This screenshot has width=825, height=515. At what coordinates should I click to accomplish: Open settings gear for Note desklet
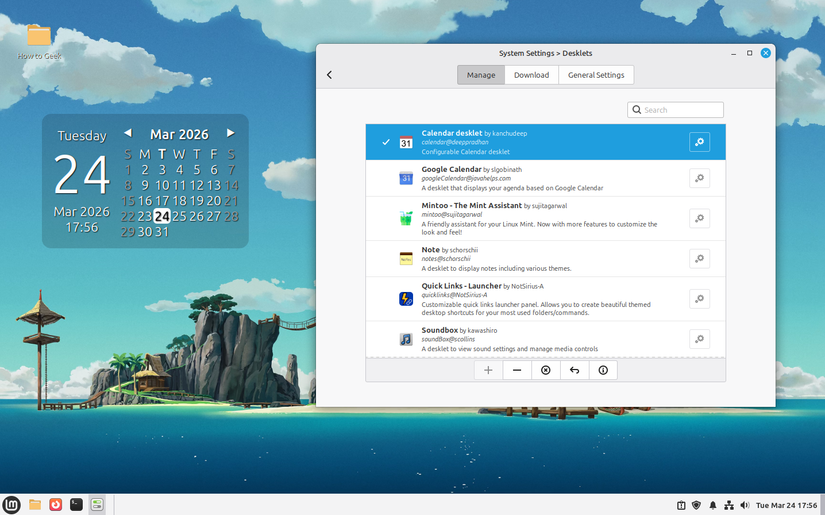pos(699,259)
